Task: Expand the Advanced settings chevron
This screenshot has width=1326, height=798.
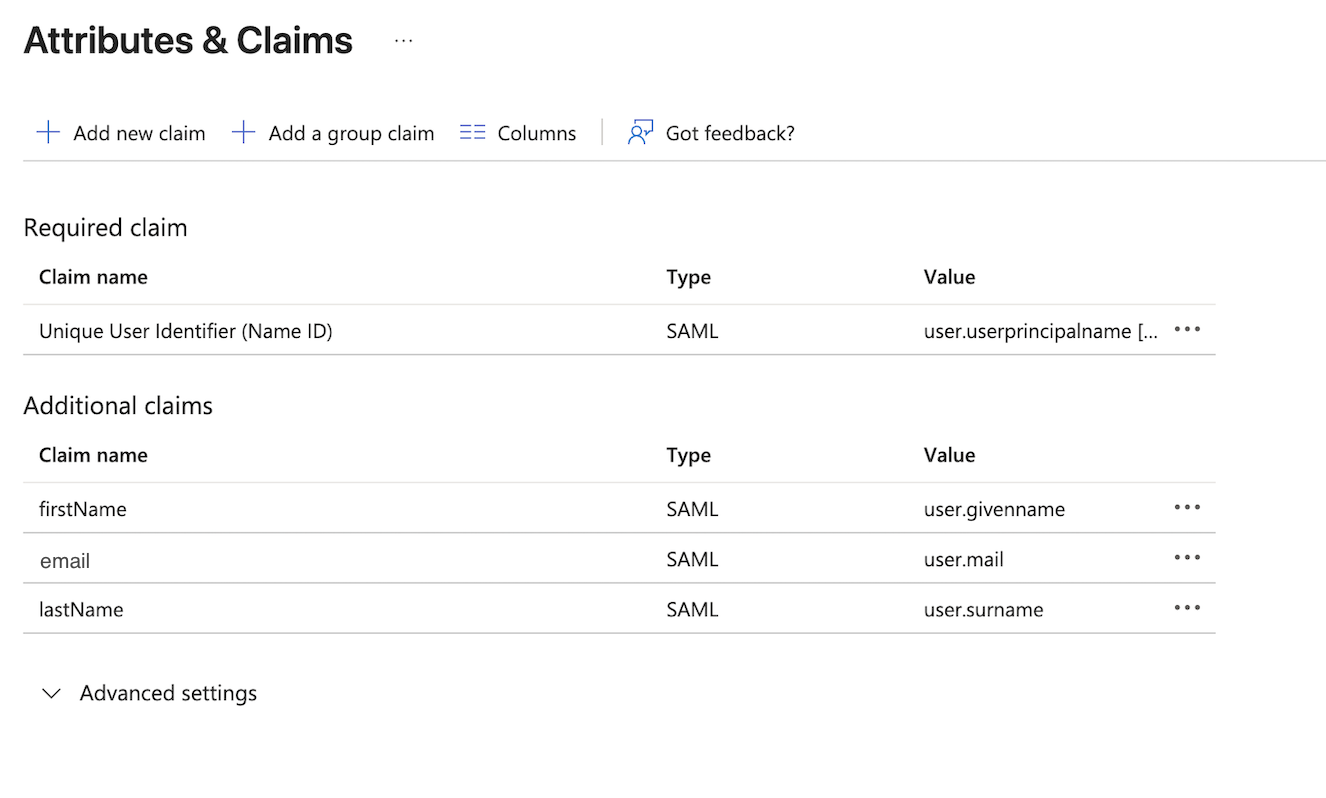Action: (51, 693)
